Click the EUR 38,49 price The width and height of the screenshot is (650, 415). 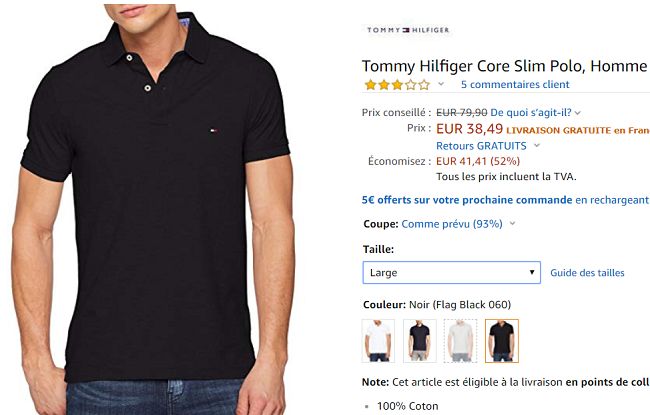coord(468,129)
